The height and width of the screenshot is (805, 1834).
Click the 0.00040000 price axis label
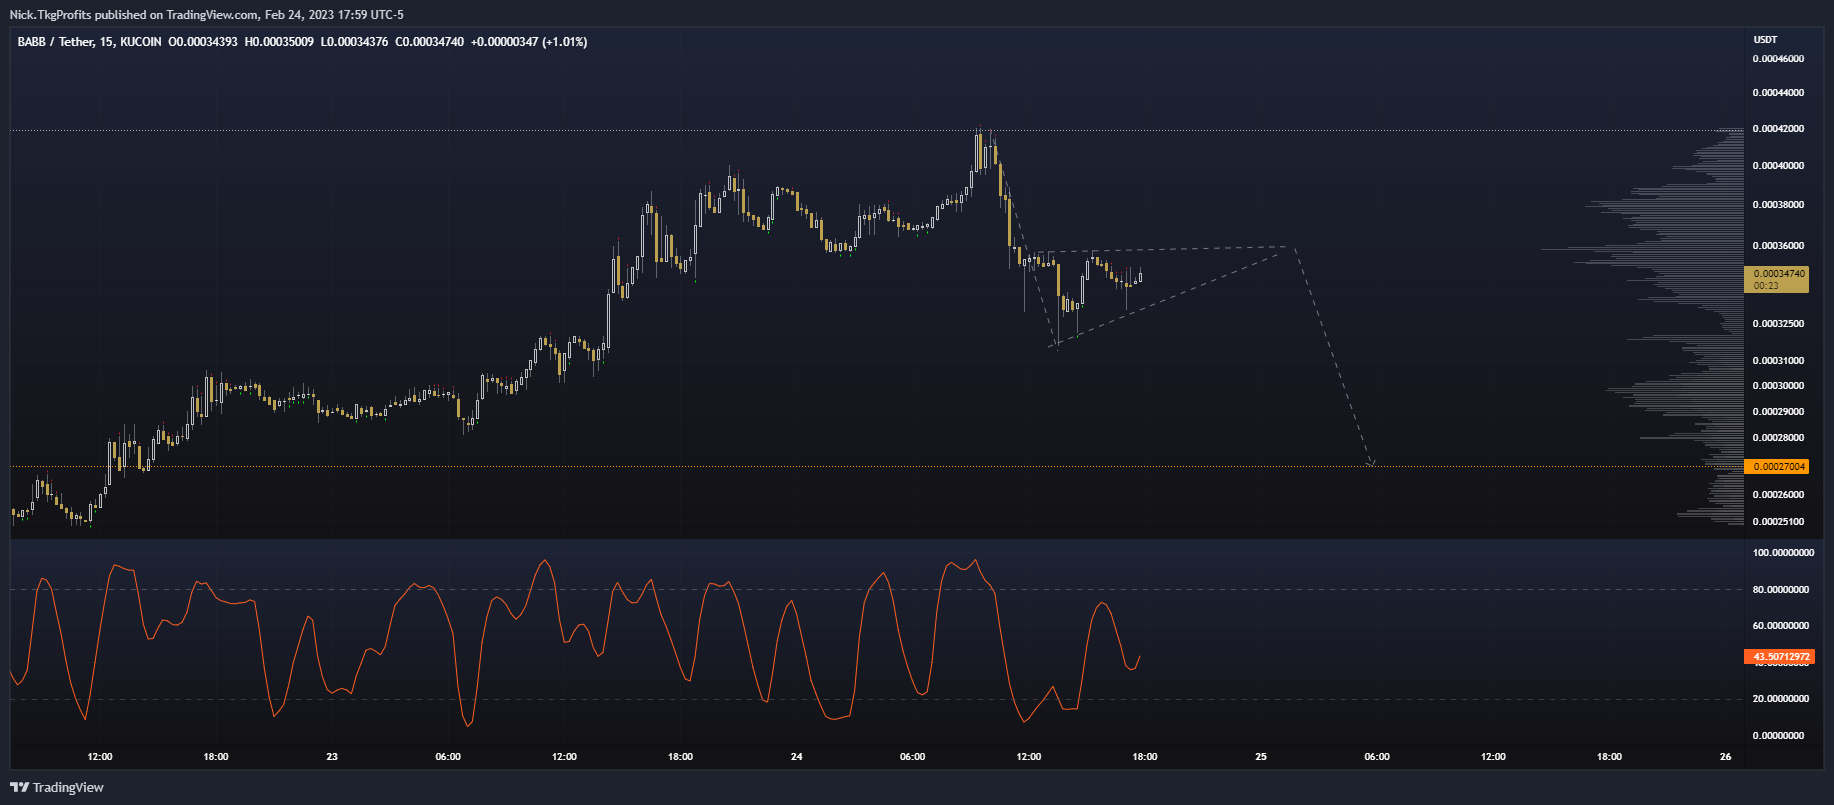[x=1779, y=166]
